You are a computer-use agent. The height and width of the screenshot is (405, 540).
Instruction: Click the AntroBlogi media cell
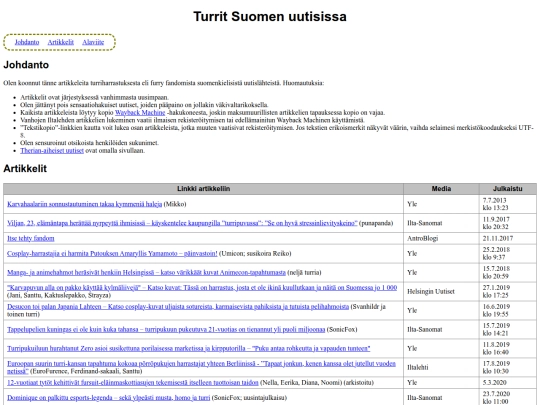(x=441, y=238)
